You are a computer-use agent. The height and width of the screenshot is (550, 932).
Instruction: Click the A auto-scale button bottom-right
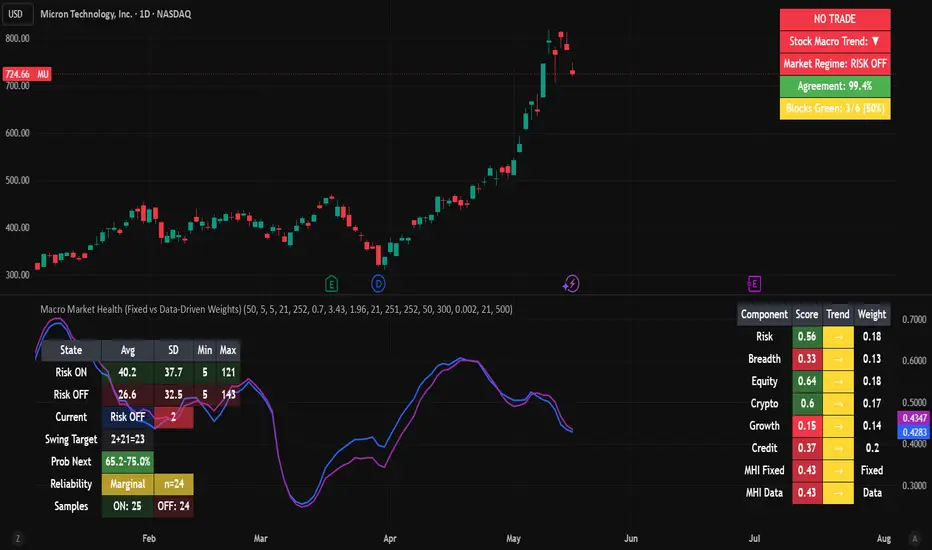click(914, 539)
